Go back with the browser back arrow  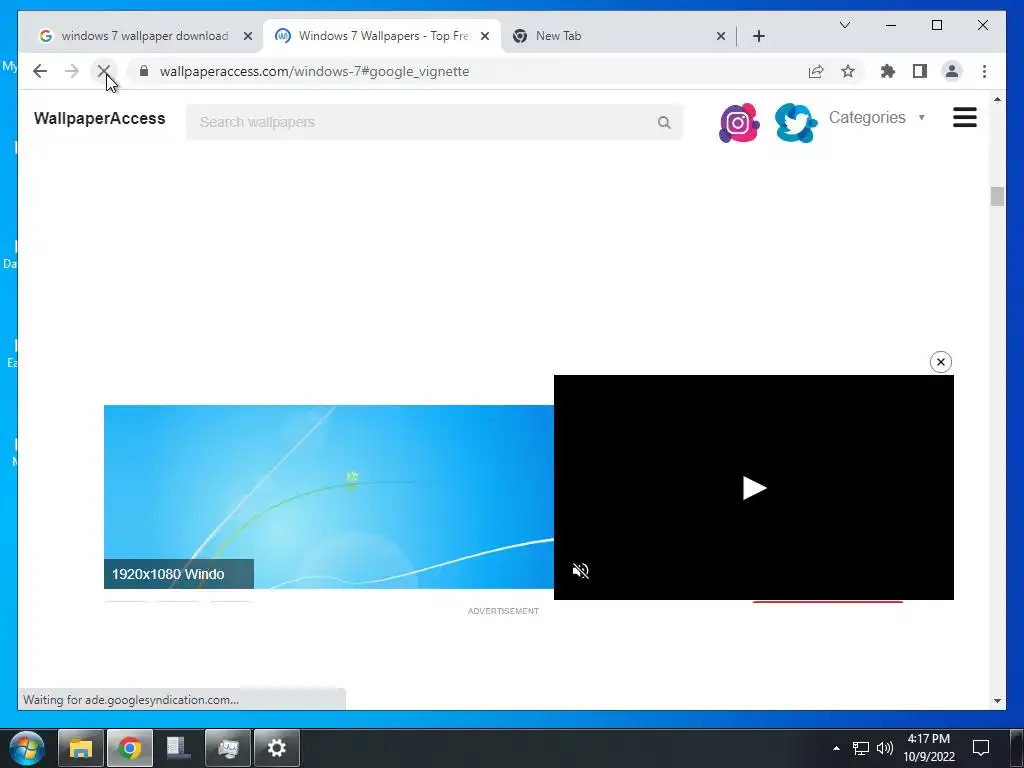click(x=40, y=71)
